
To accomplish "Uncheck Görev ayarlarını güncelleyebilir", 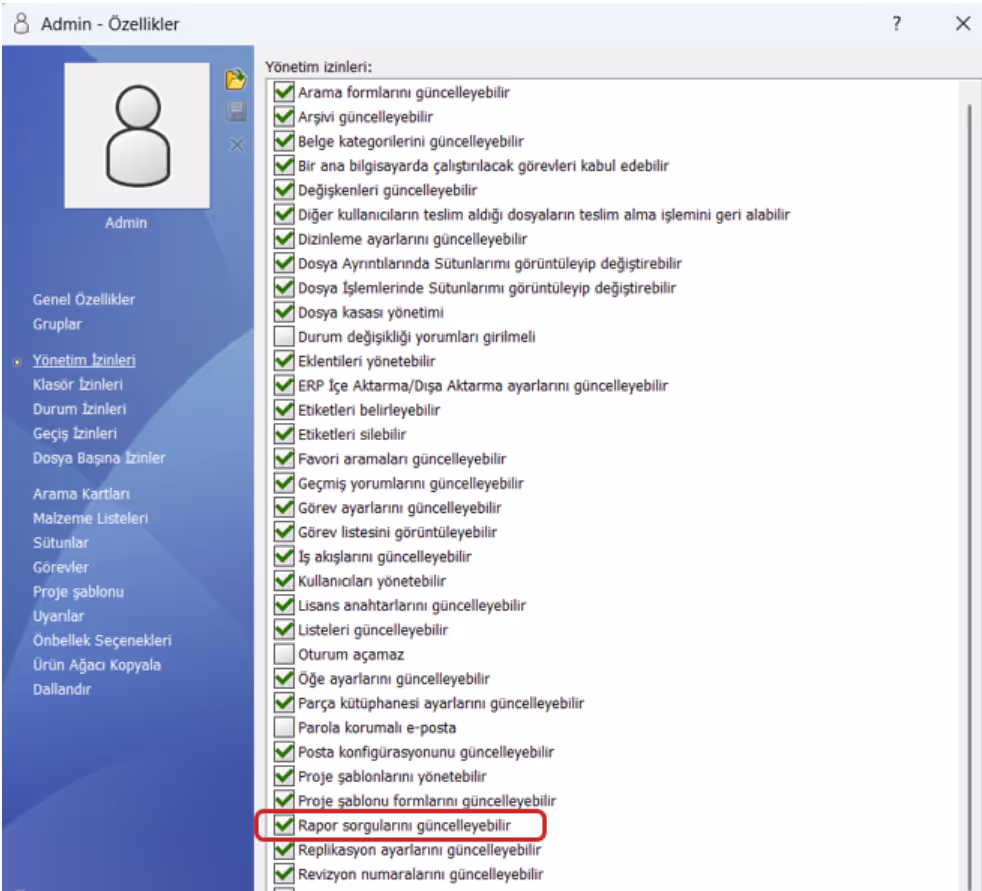I will click(284, 507).
